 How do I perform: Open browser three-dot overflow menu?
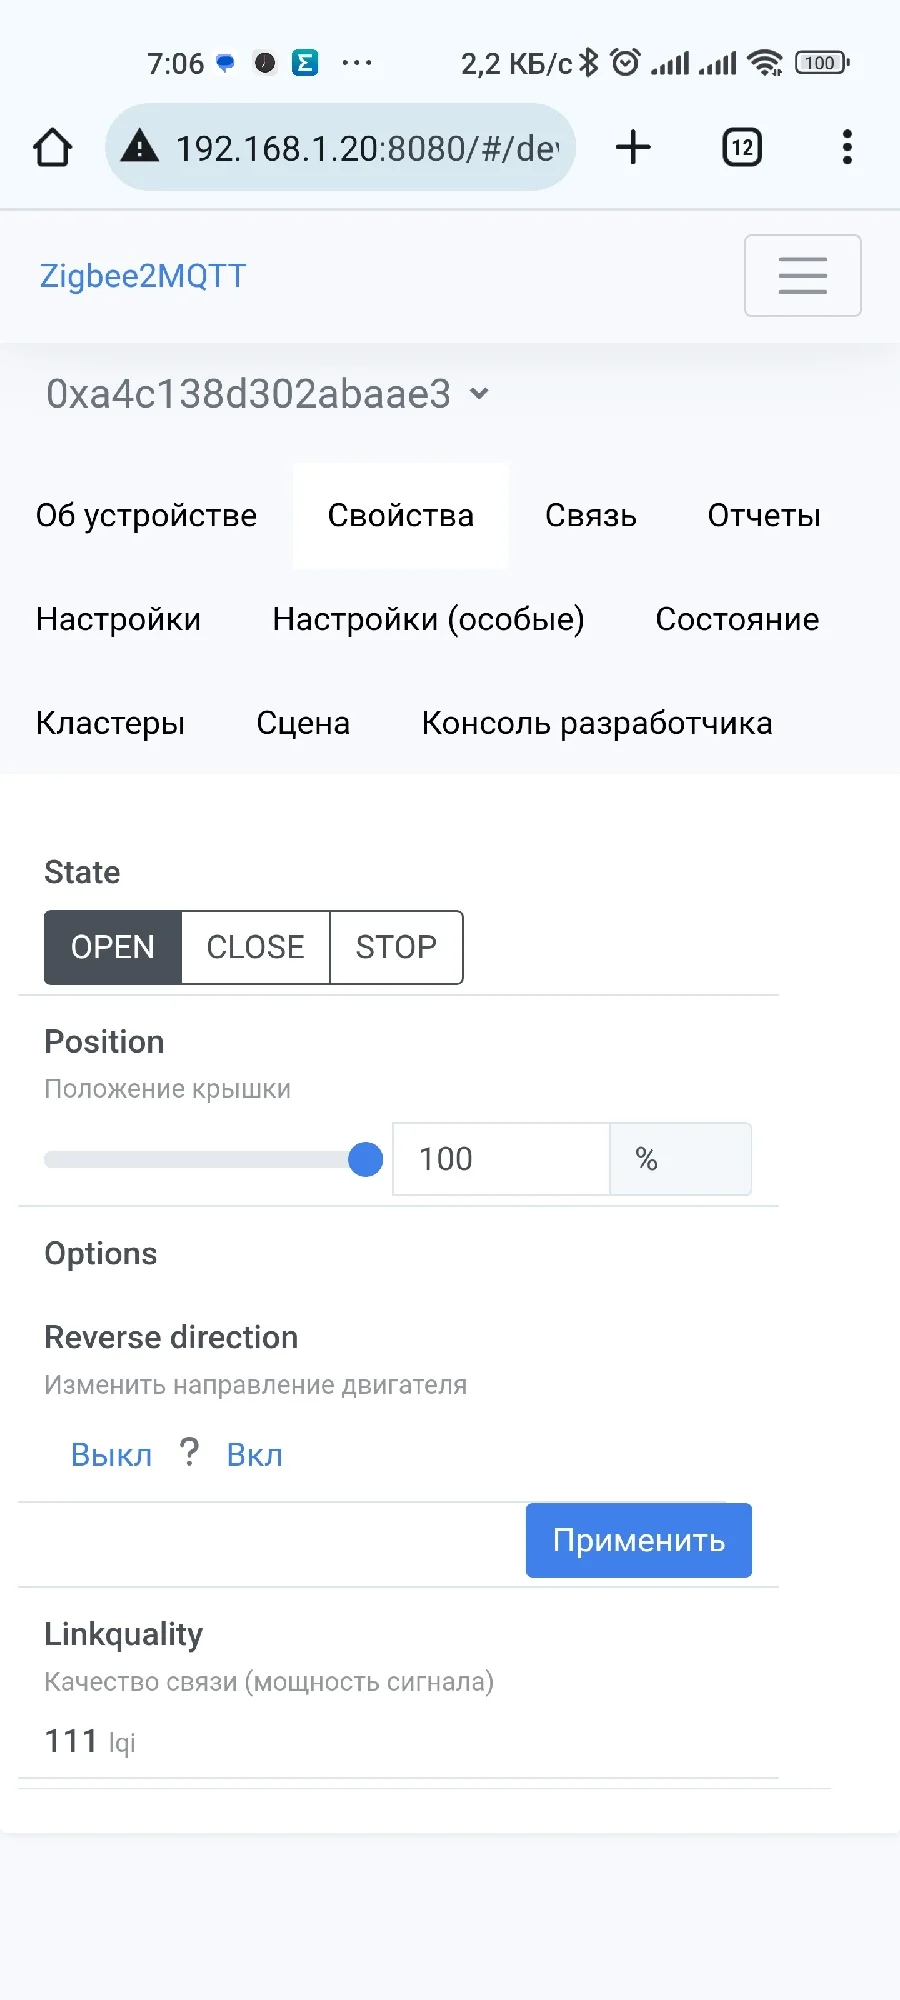click(x=847, y=148)
